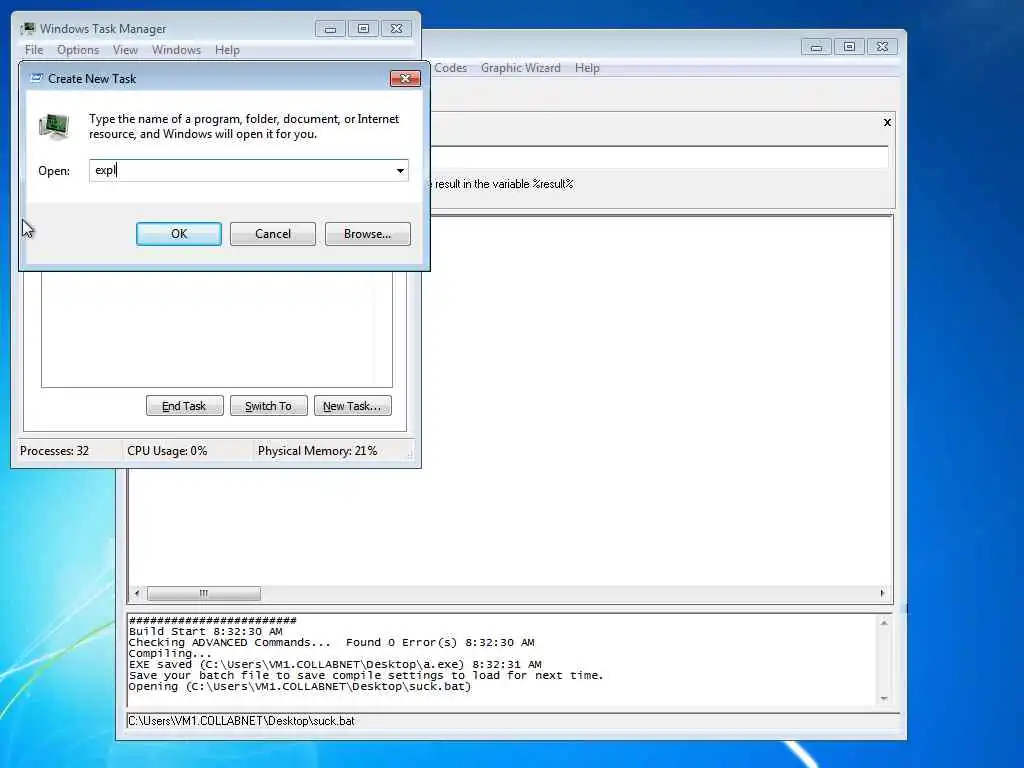Close the background compiler window

point(882,47)
